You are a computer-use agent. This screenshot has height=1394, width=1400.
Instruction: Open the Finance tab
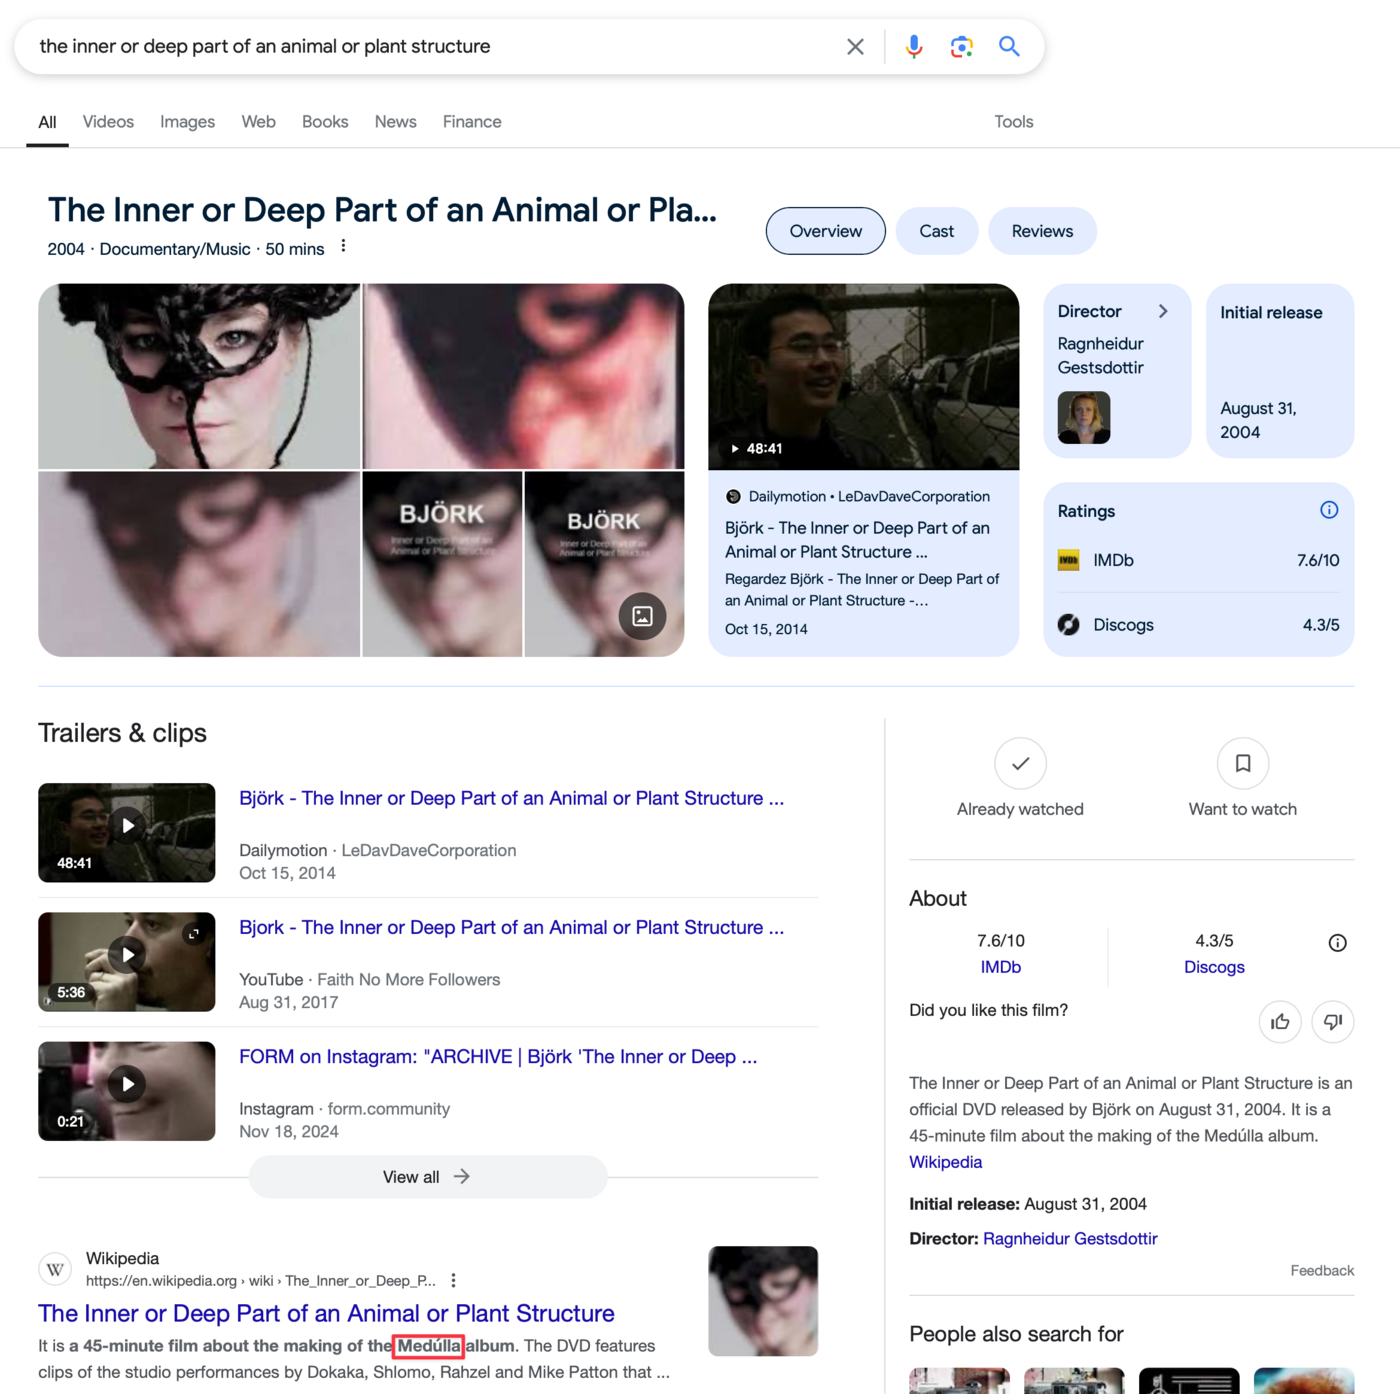472,122
